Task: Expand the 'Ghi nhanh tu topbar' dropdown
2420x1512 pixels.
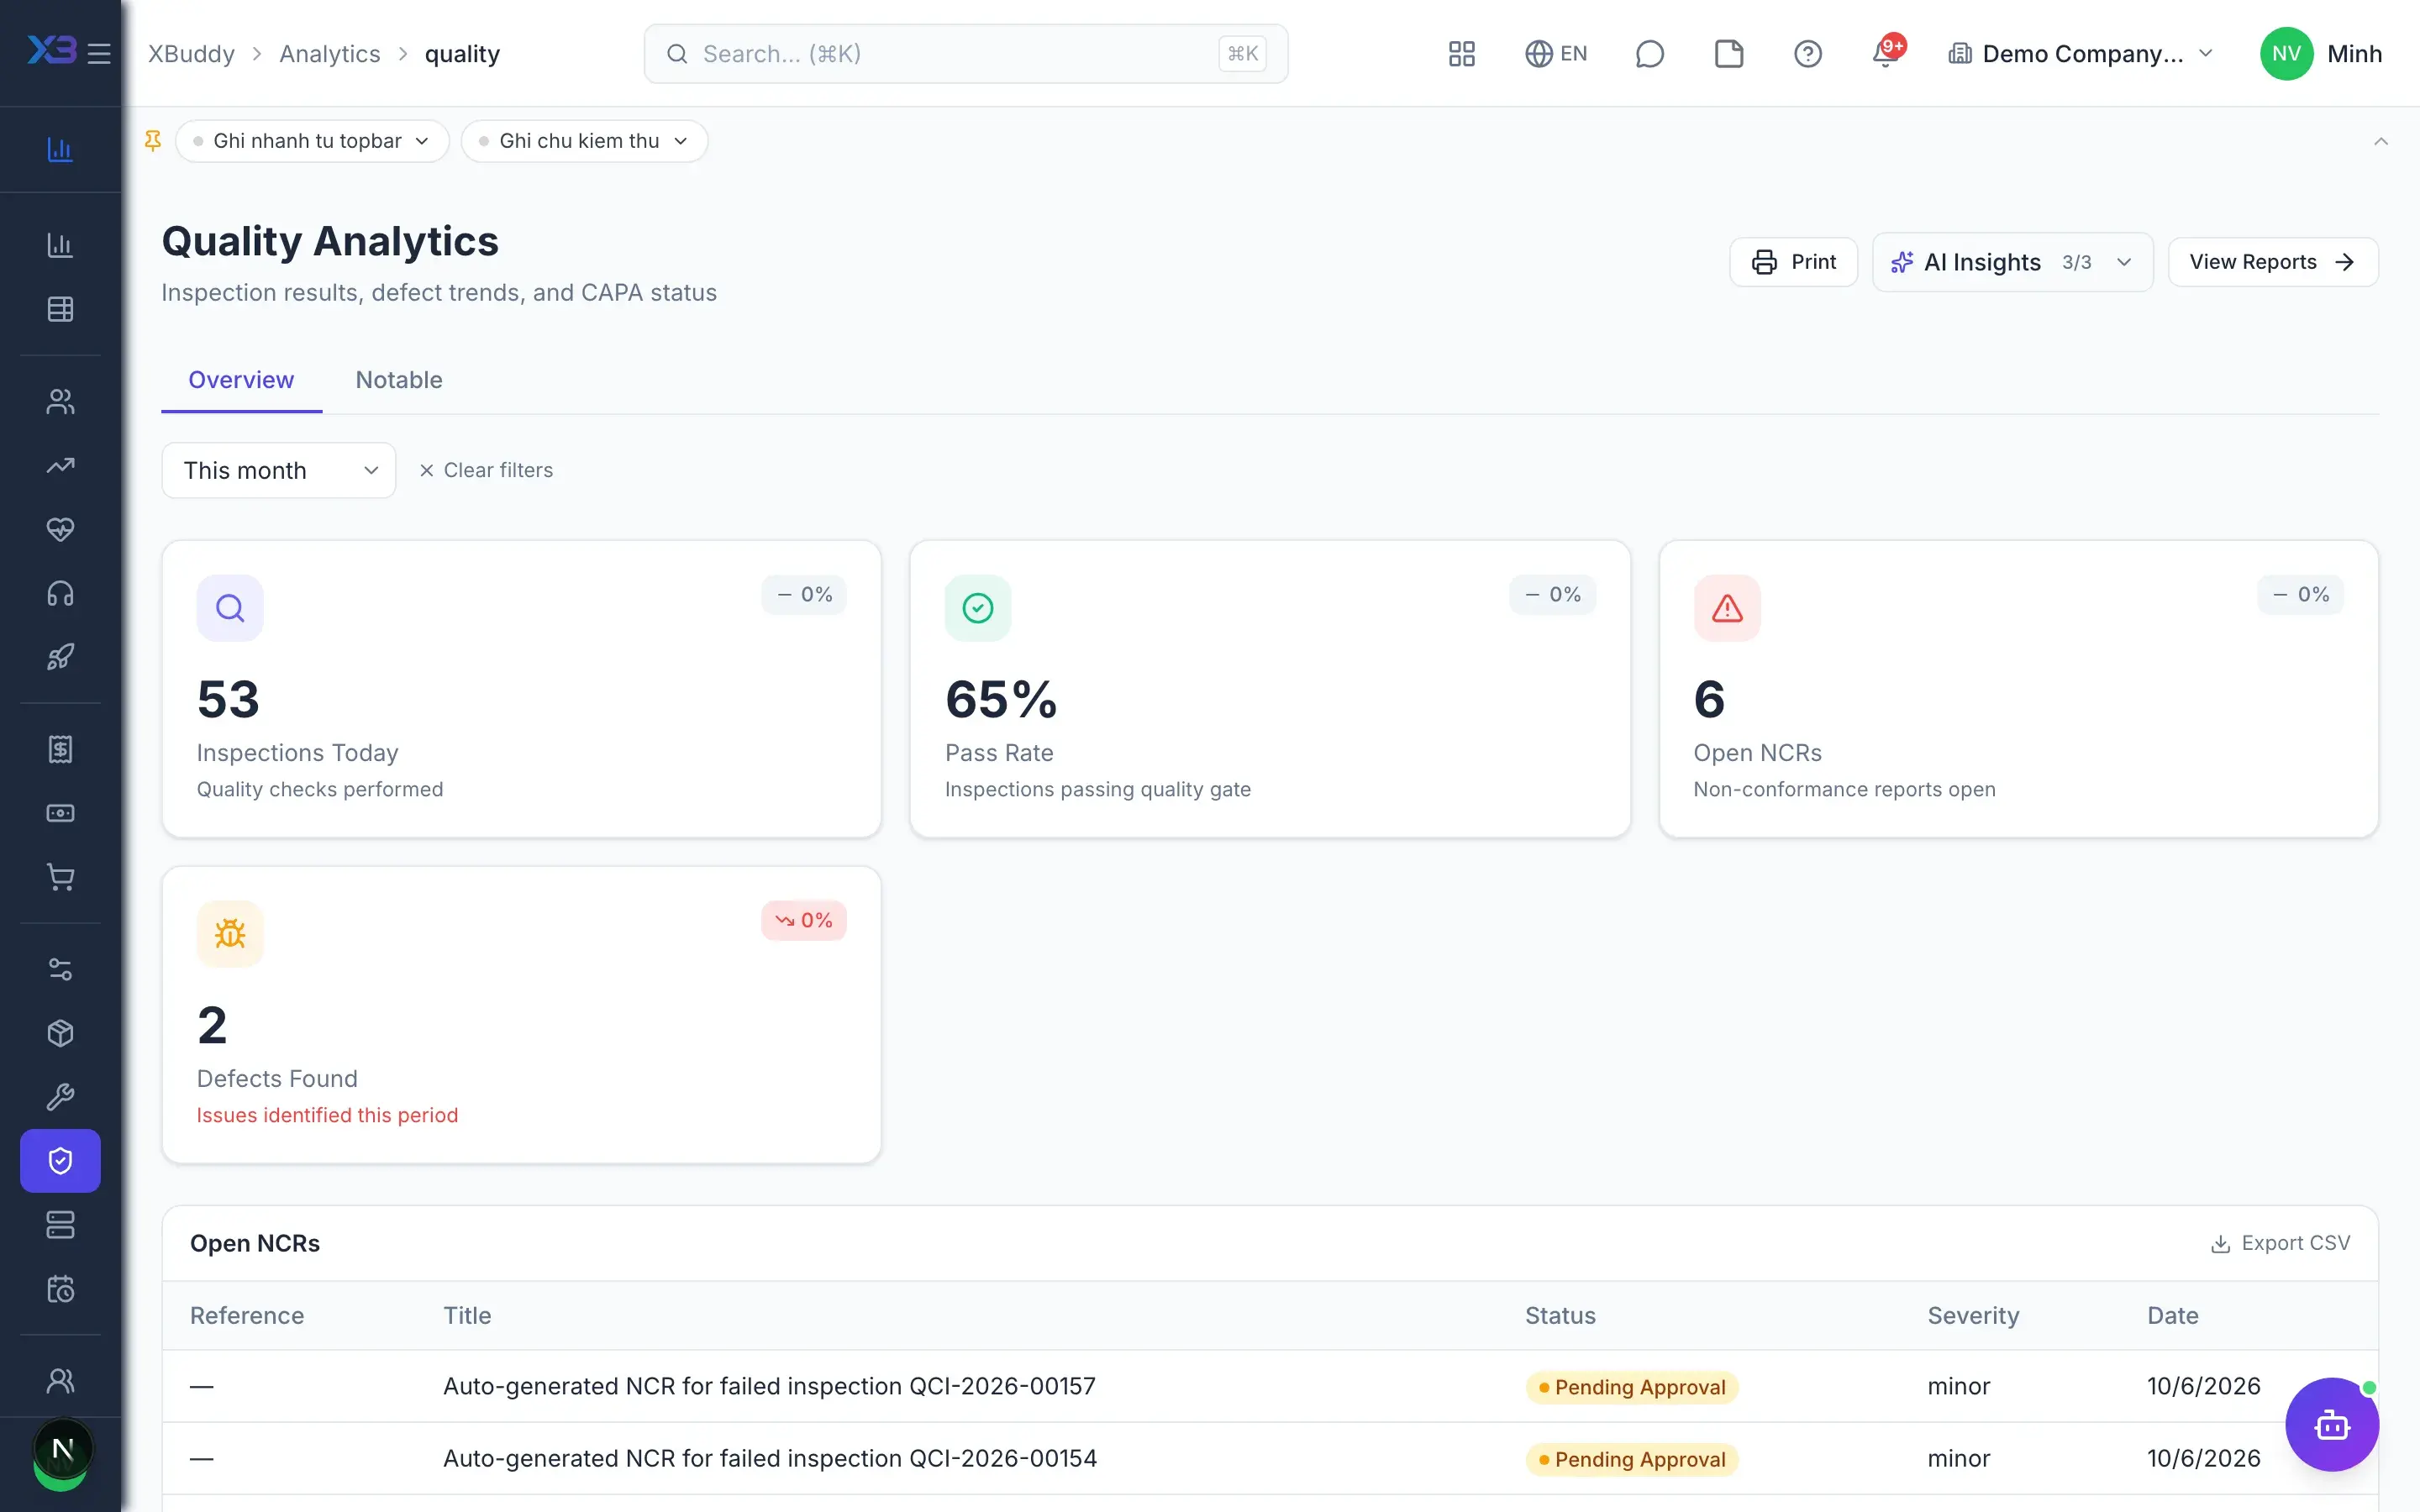Action: pyautogui.click(x=312, y=141)
